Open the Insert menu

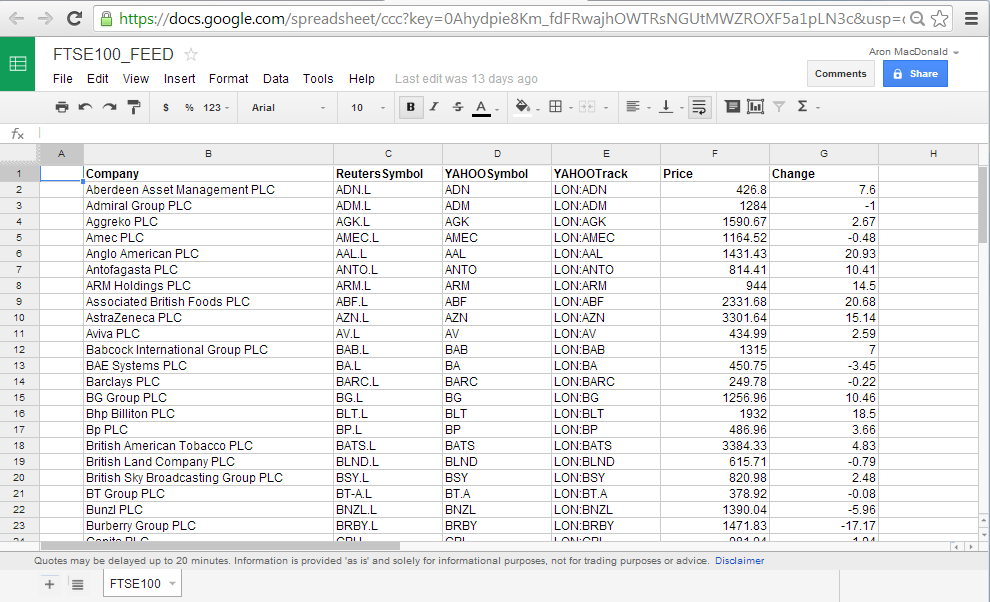179,79
